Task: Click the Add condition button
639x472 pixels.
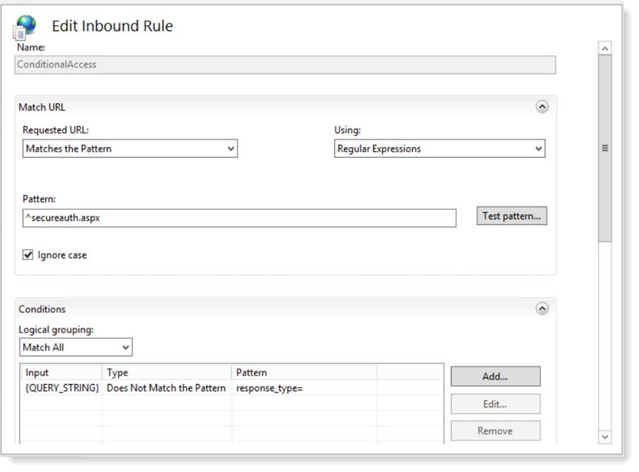Action: point(495,376)
